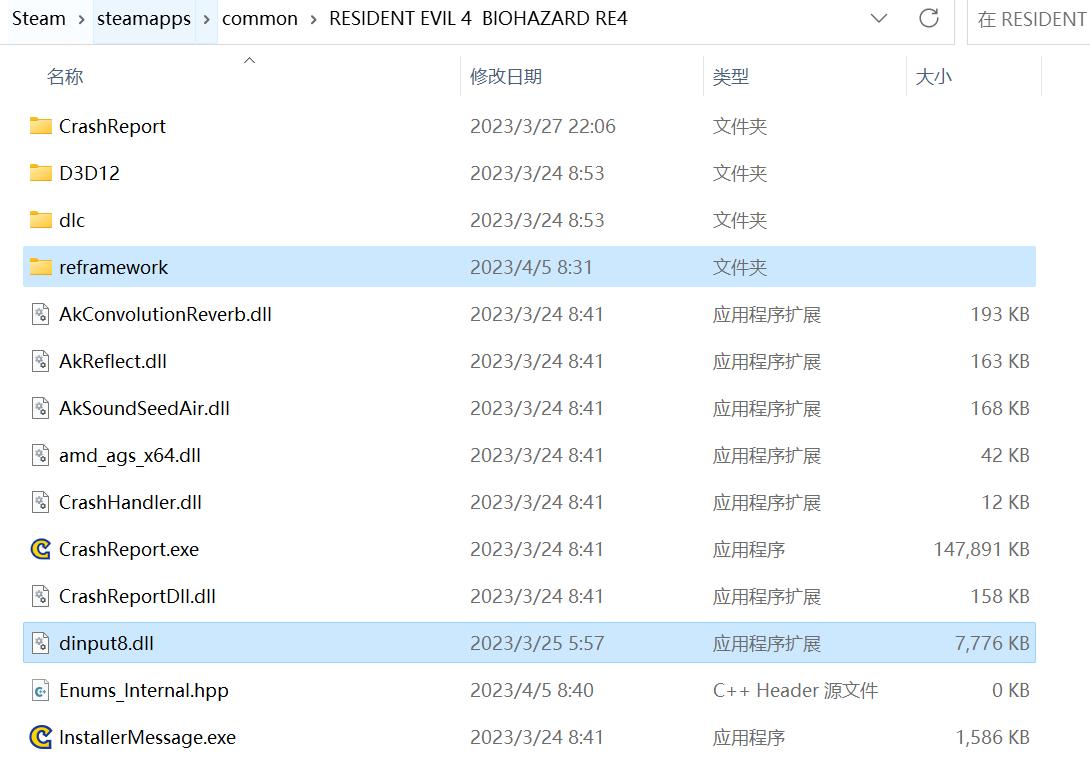Go to common folder in breadcrumb

tap(260, 19)
